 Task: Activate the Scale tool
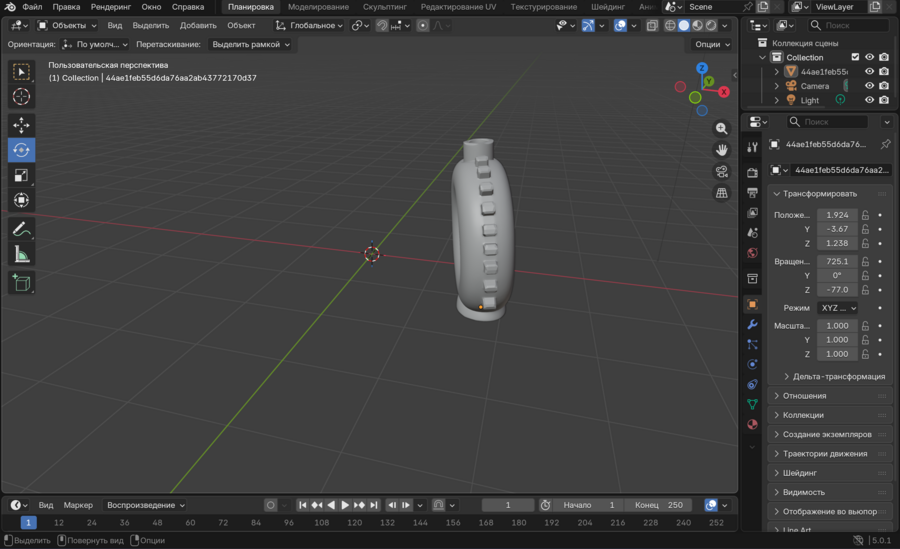click(21, 175)
